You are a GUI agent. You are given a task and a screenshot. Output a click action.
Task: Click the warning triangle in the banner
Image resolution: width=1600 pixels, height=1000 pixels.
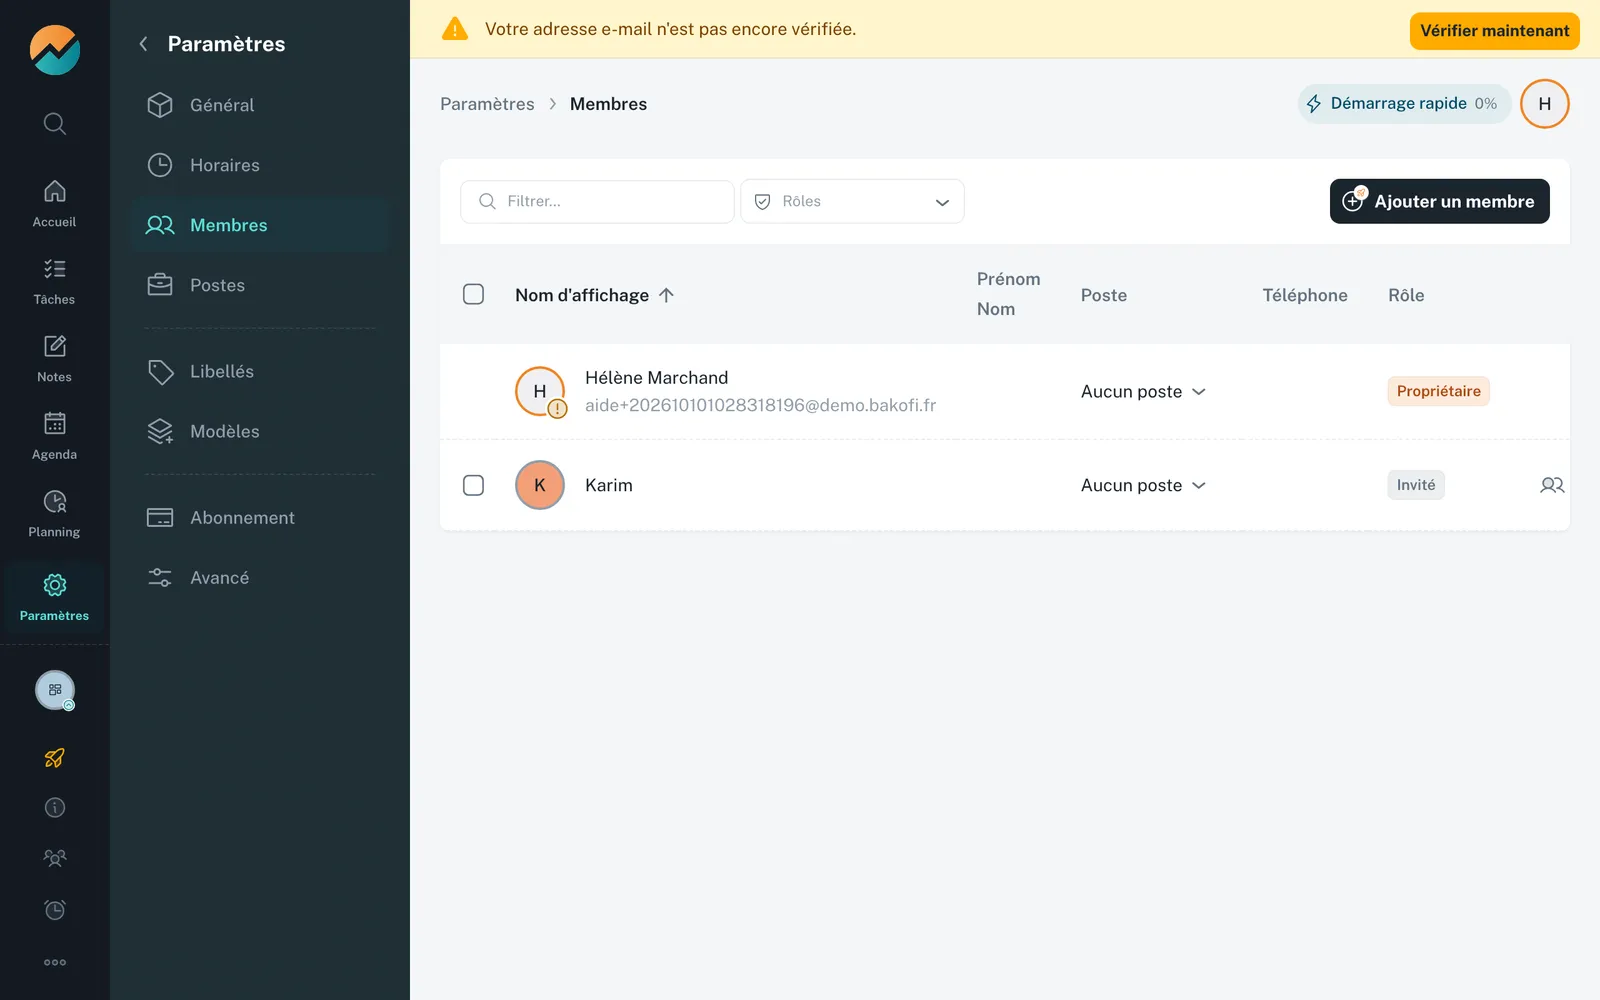click(x=455, y=29)
